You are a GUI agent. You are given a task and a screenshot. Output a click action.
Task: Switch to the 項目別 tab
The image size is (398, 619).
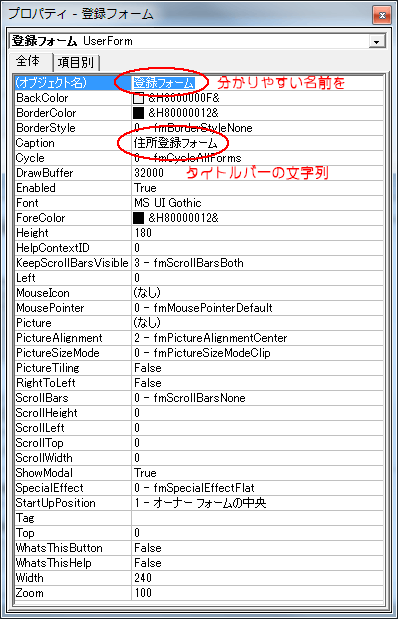point(75,62)
